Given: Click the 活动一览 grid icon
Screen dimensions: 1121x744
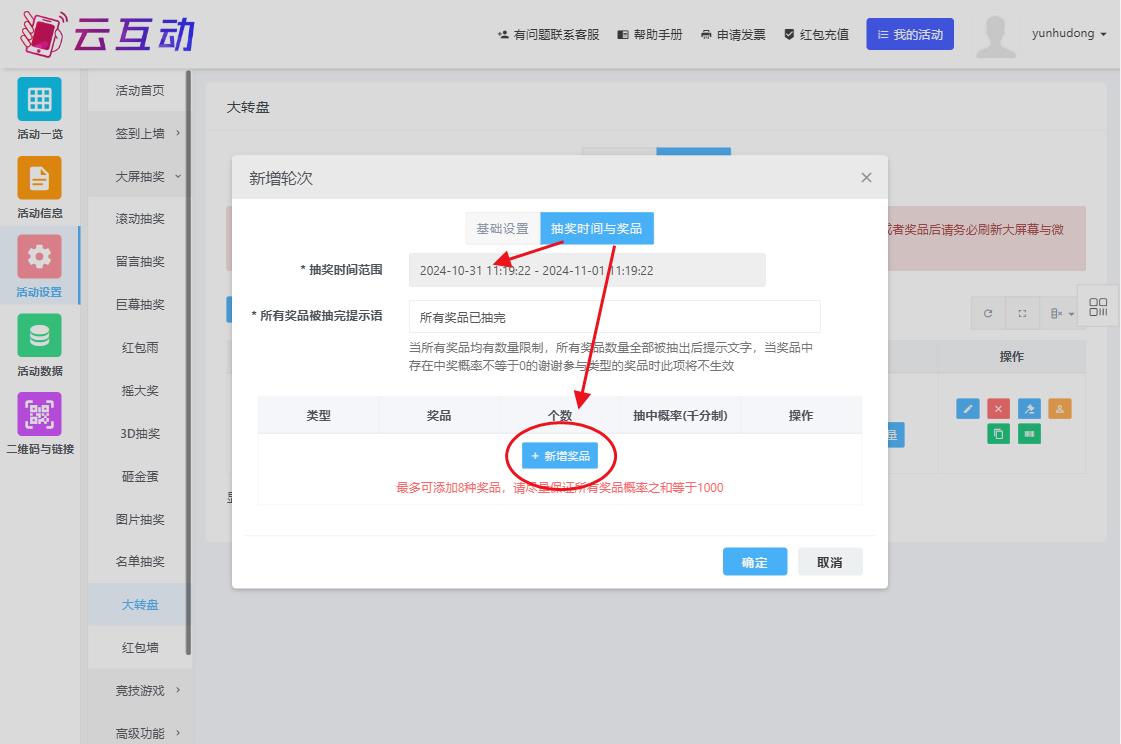Looking at the screenshot, I should 39,99.
